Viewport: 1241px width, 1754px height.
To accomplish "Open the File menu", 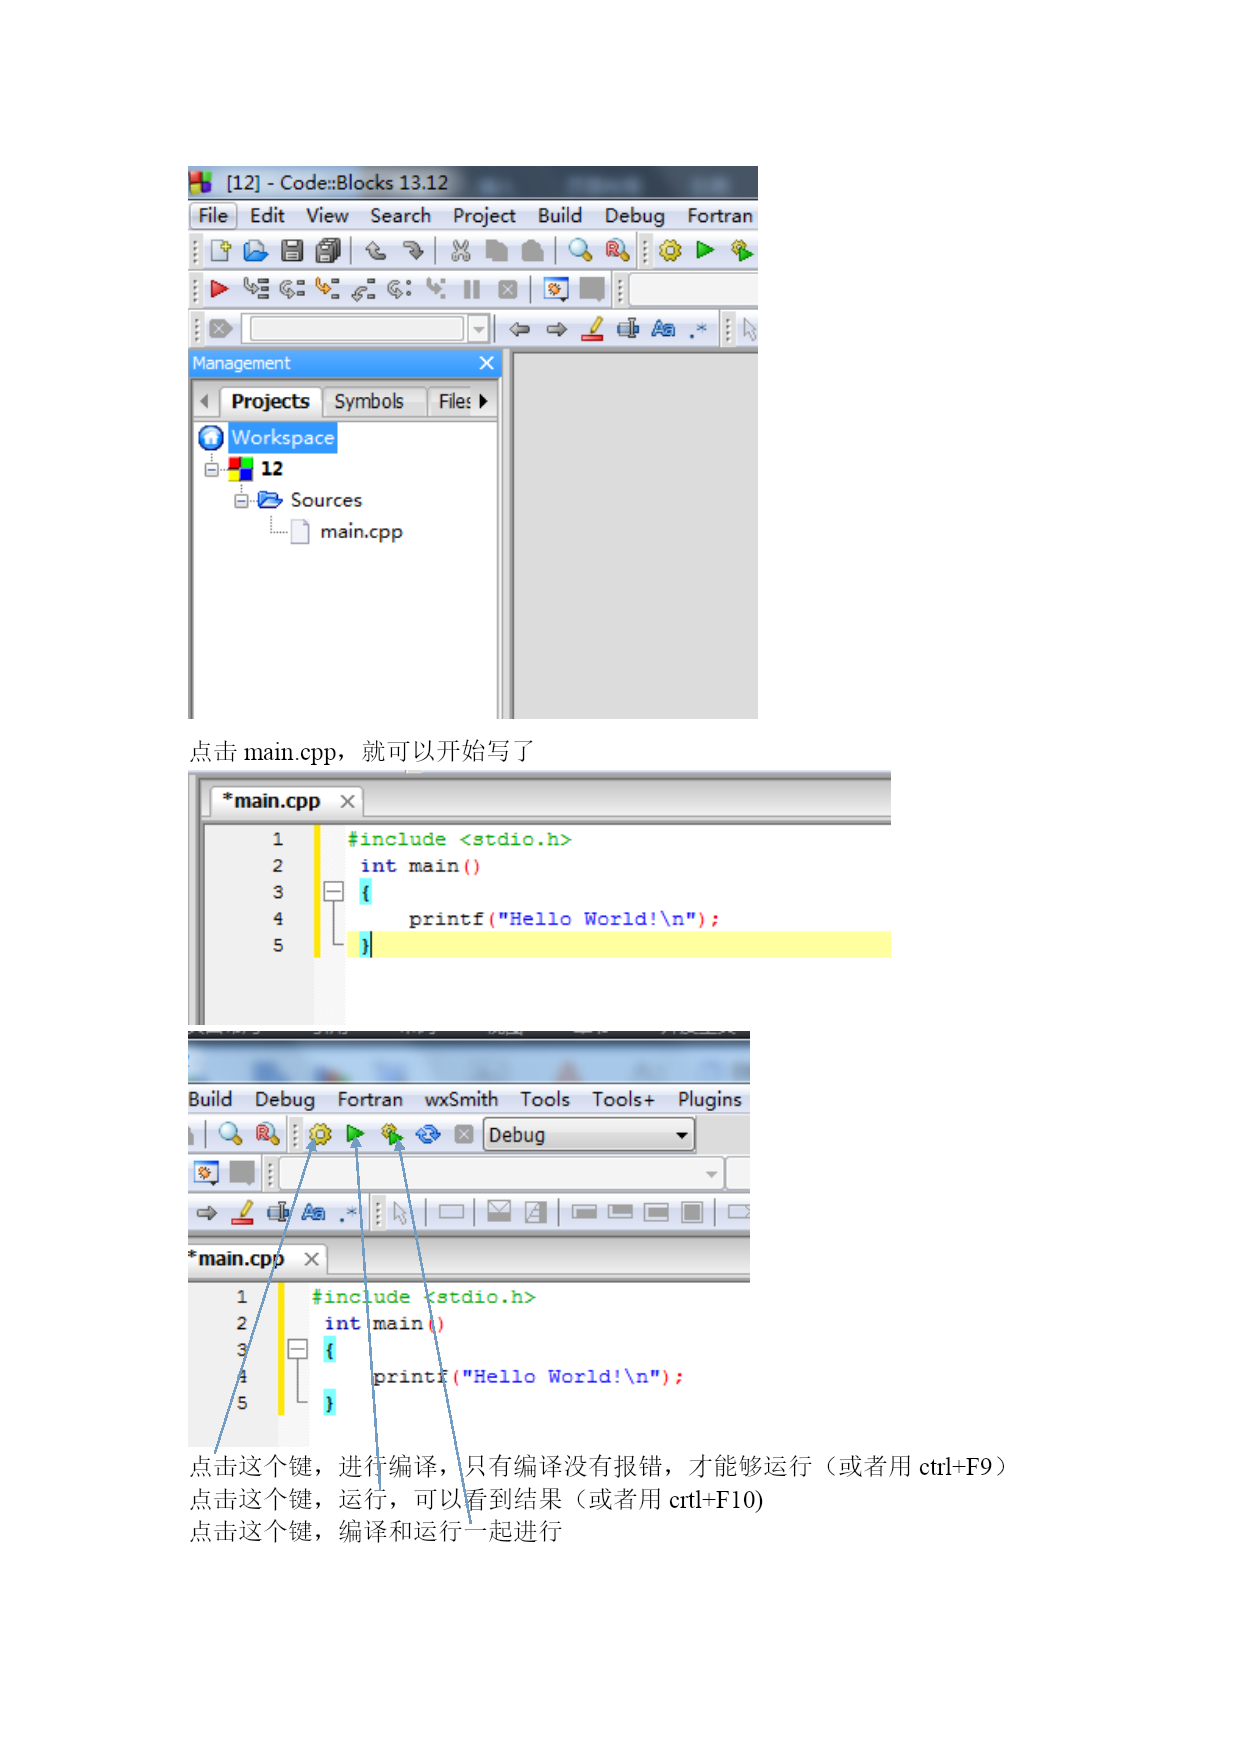I will coord(212,215).
